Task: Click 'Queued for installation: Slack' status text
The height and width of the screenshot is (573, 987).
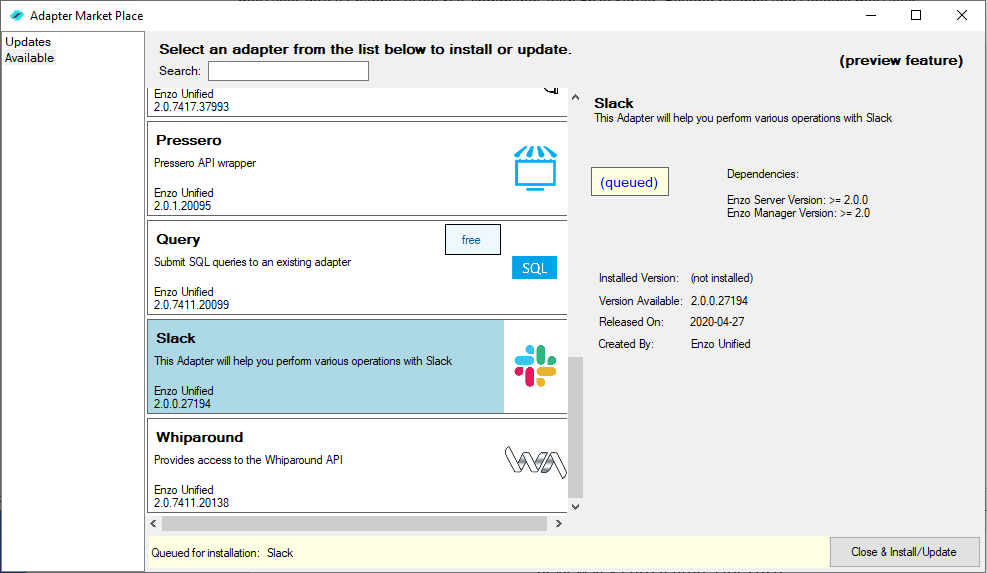Action: pos(222,553)
